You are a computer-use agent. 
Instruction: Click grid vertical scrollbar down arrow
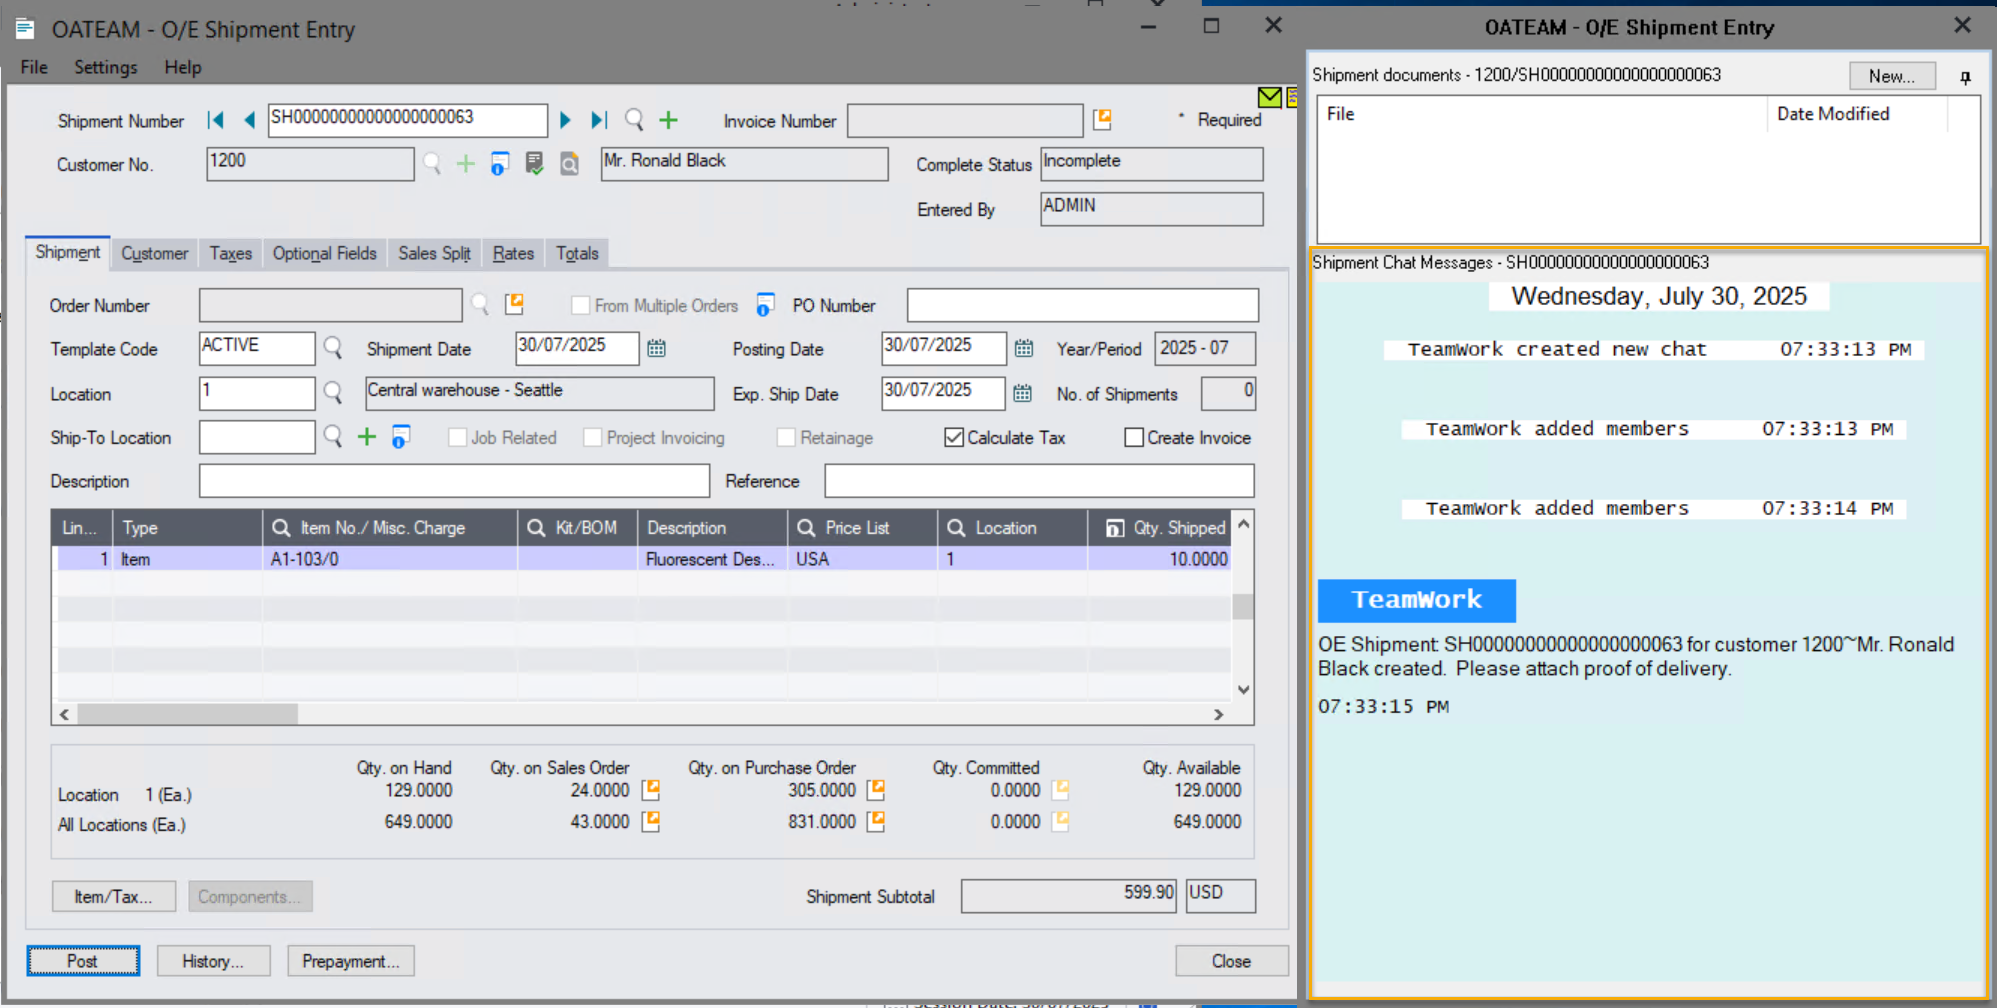click(x=1243, y=689)
